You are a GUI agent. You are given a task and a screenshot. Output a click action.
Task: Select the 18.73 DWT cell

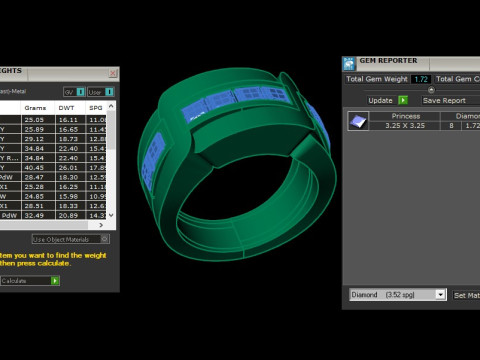[70, 139]
